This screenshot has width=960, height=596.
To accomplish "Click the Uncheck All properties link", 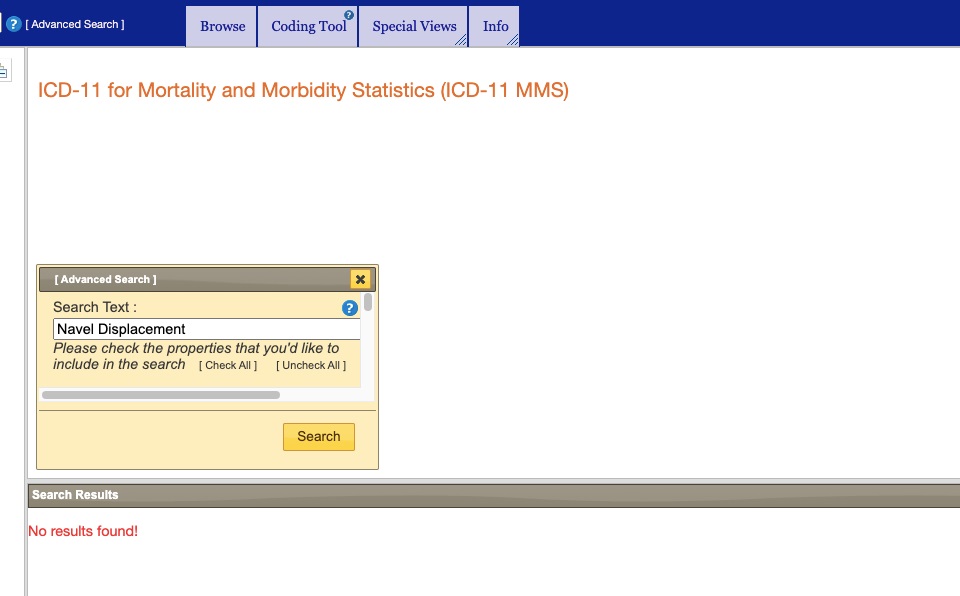I will point(311,366).
